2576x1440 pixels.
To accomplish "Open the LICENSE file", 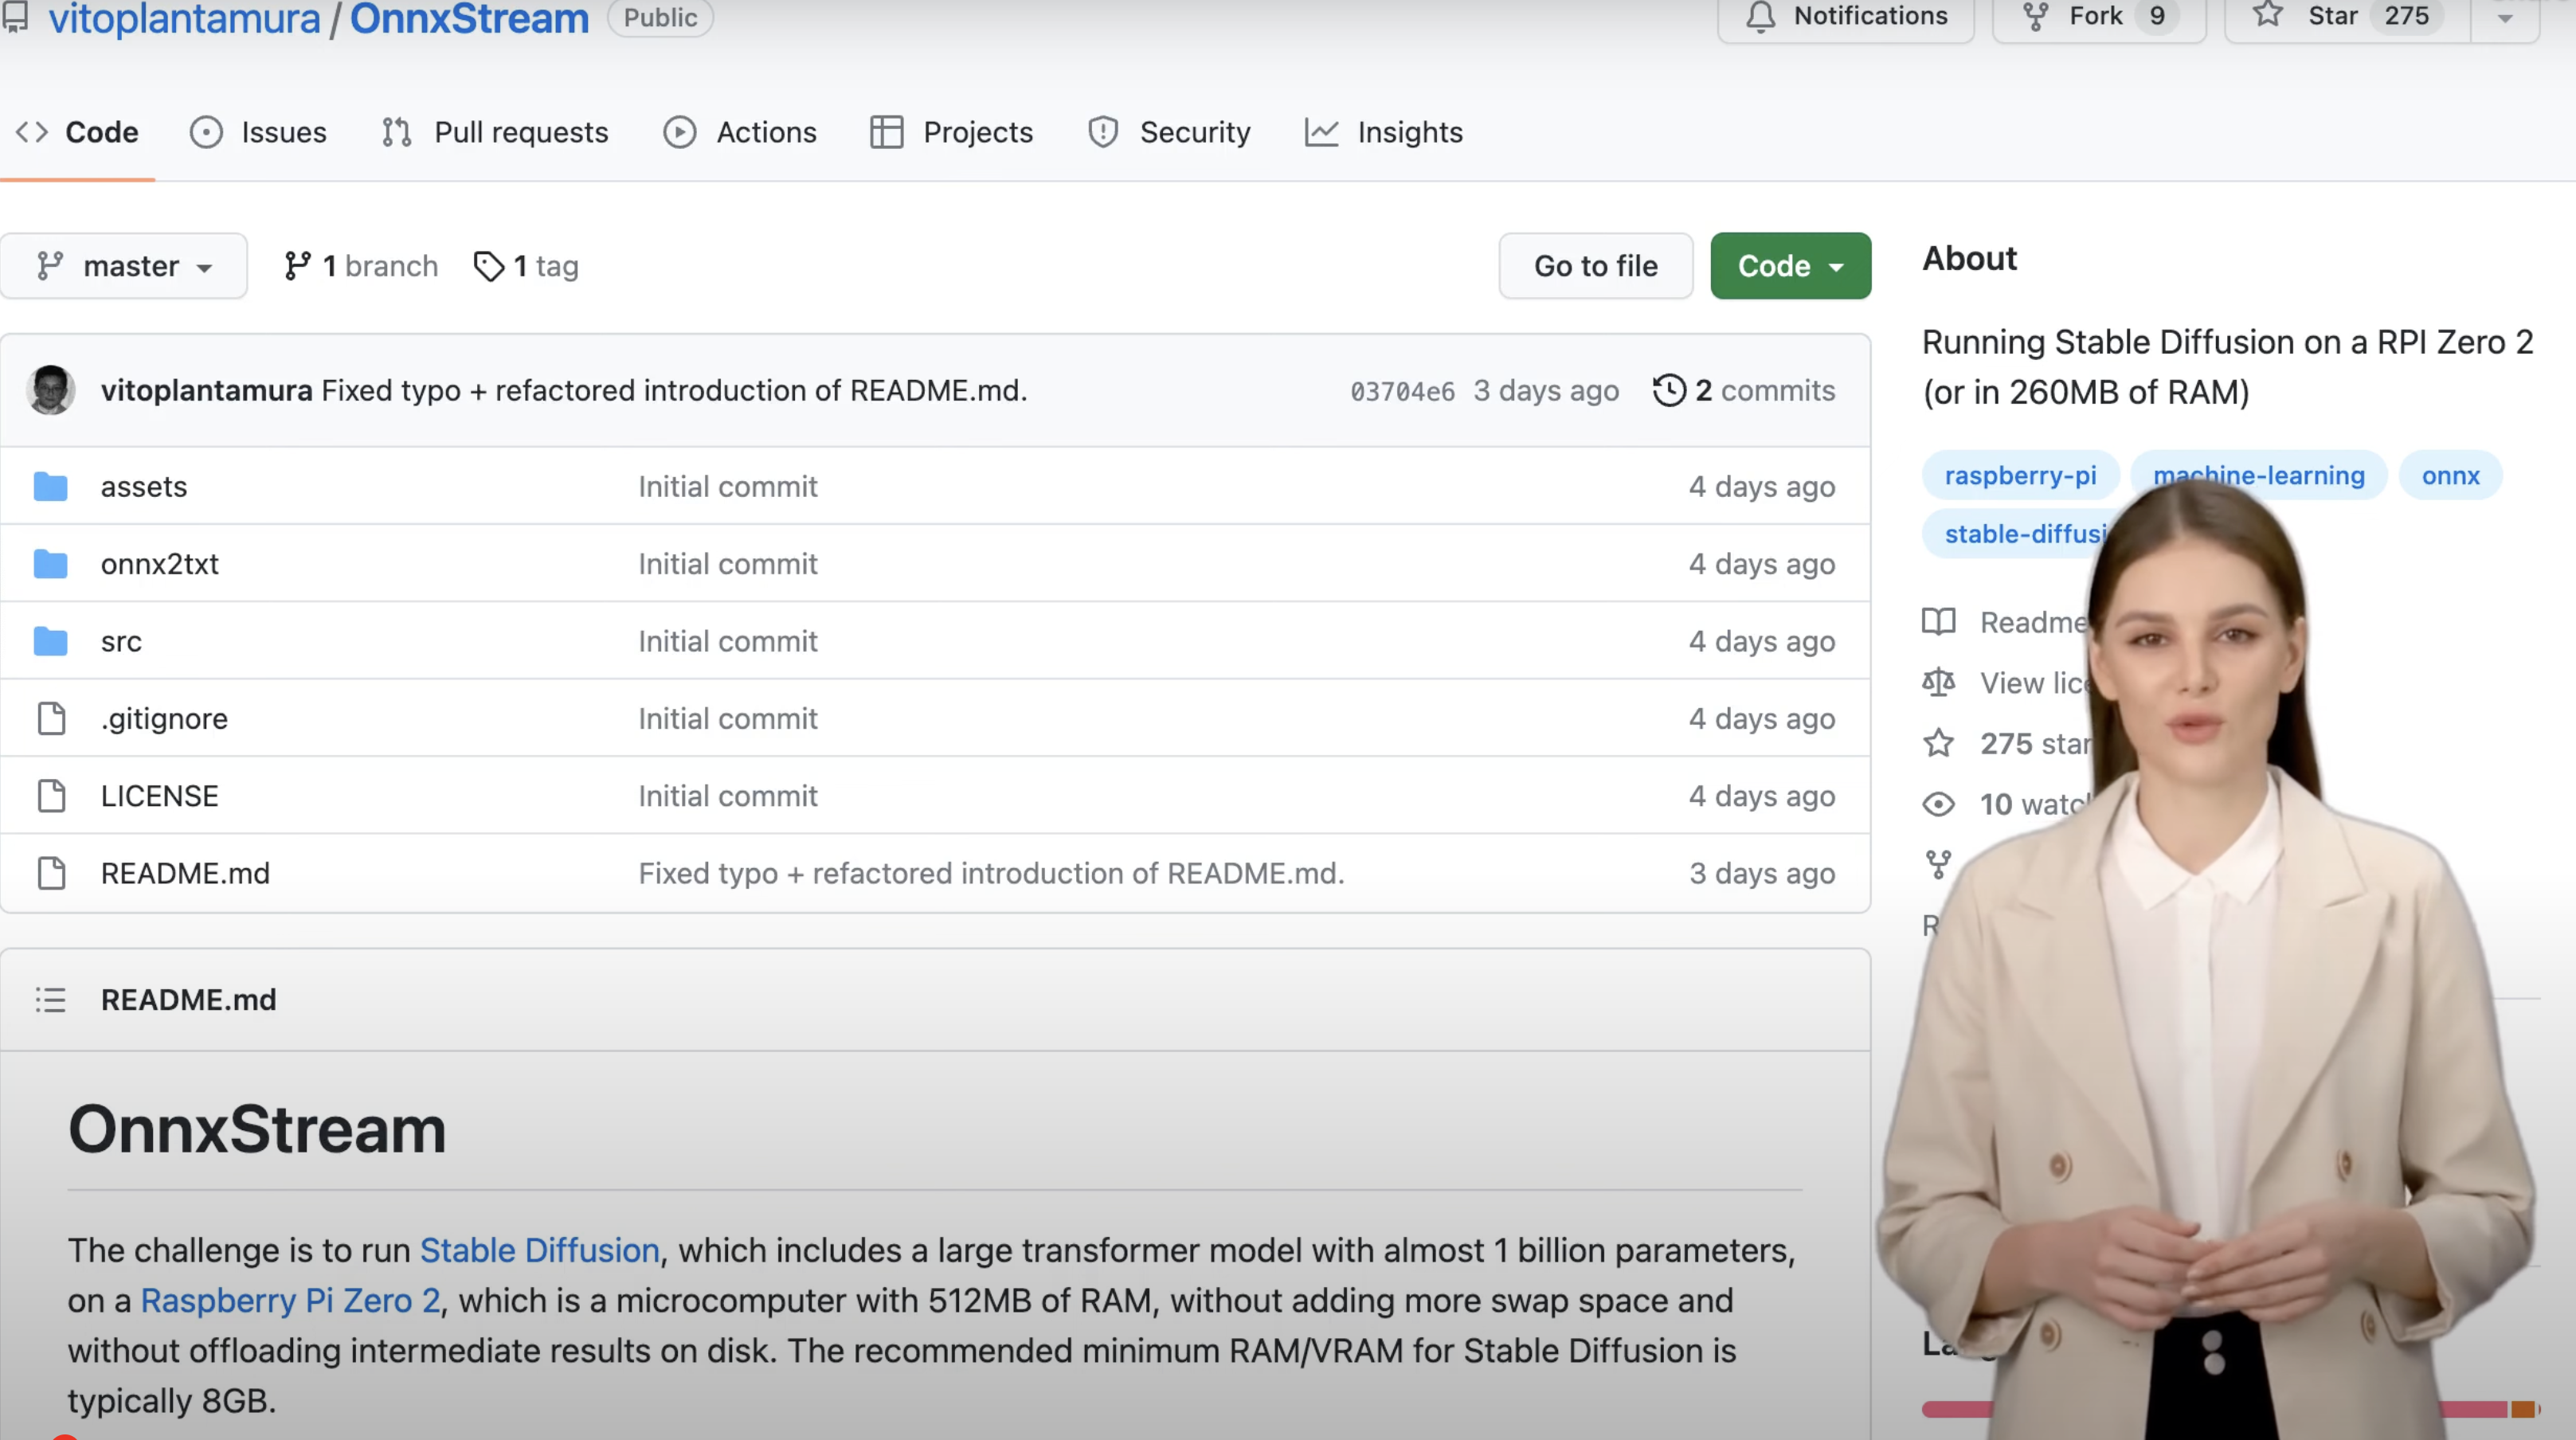I will coord(159,796).
